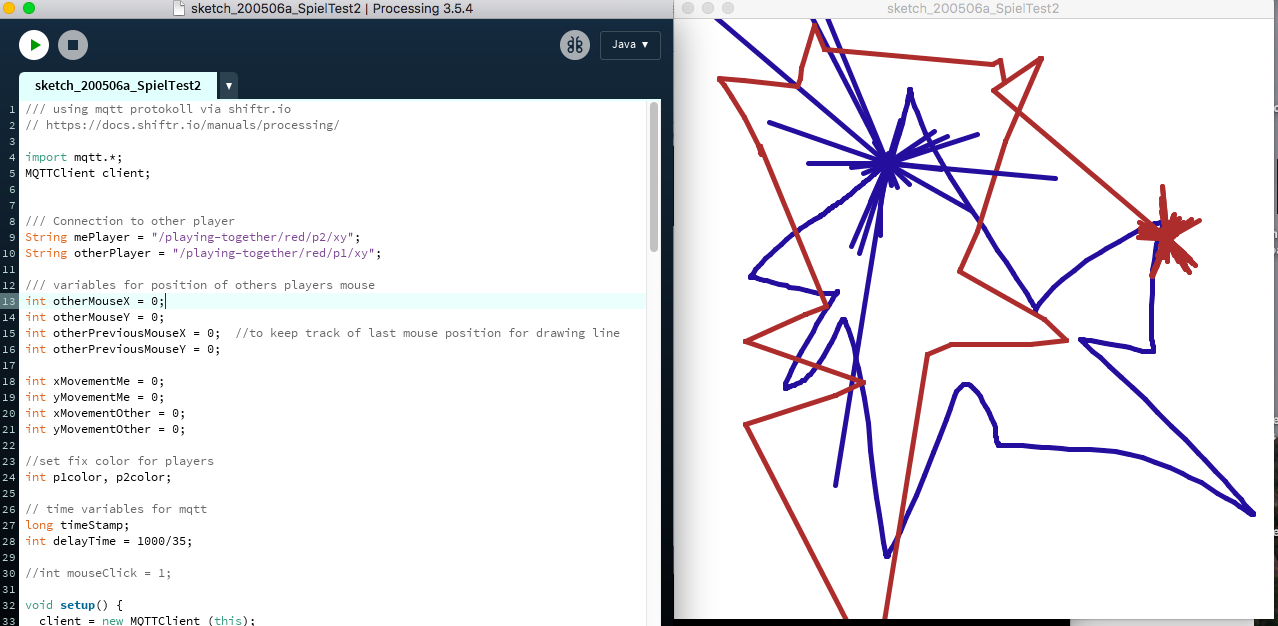
Task: Select the sketch_200506a_SpielTest2 editor tab
Action: pos(118,86)
